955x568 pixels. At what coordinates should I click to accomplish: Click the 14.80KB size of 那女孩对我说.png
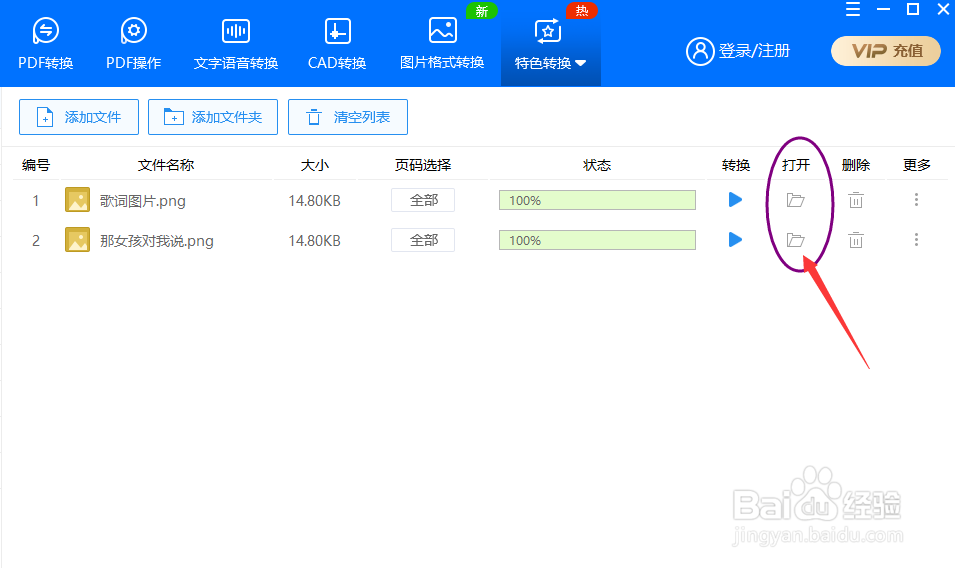314,241
